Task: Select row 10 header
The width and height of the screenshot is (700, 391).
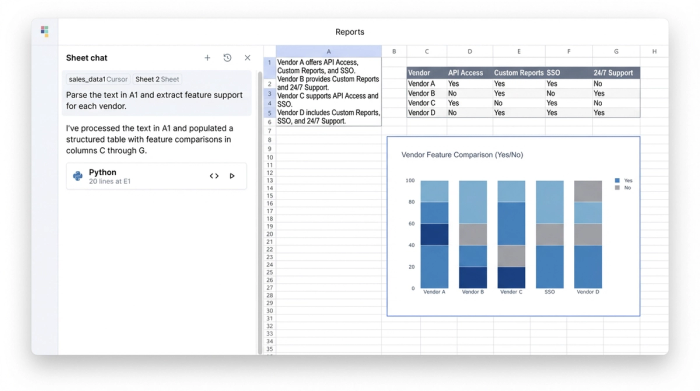Action: coord(270,157)
